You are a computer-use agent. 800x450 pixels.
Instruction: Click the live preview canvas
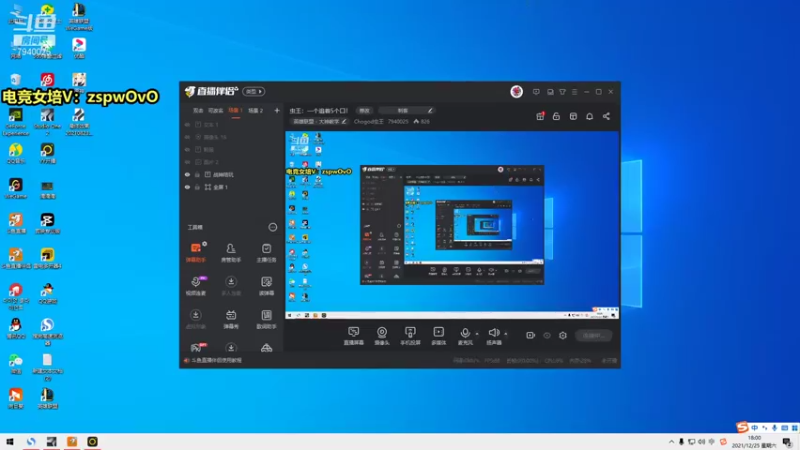pyautogui.click(x=452, y=226)
